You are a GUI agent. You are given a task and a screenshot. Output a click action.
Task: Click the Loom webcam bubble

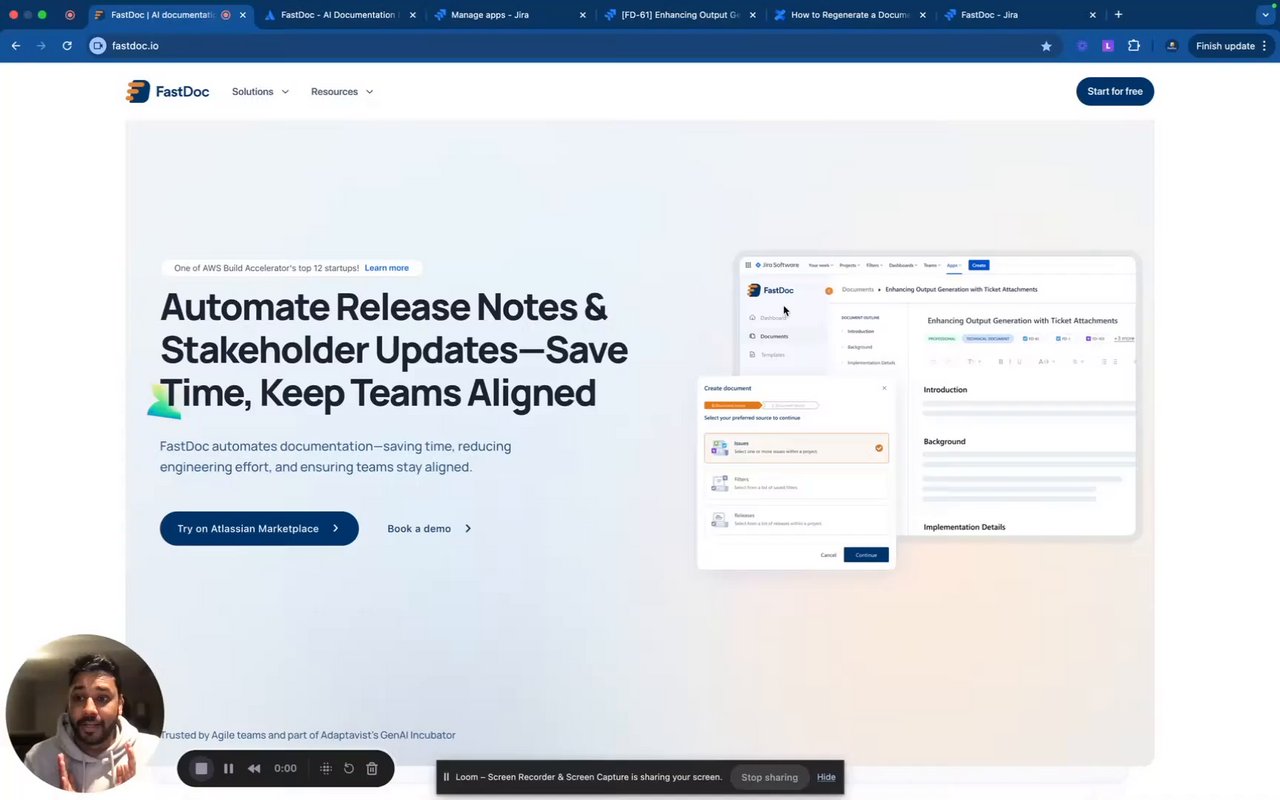click(x=85, y=713)
